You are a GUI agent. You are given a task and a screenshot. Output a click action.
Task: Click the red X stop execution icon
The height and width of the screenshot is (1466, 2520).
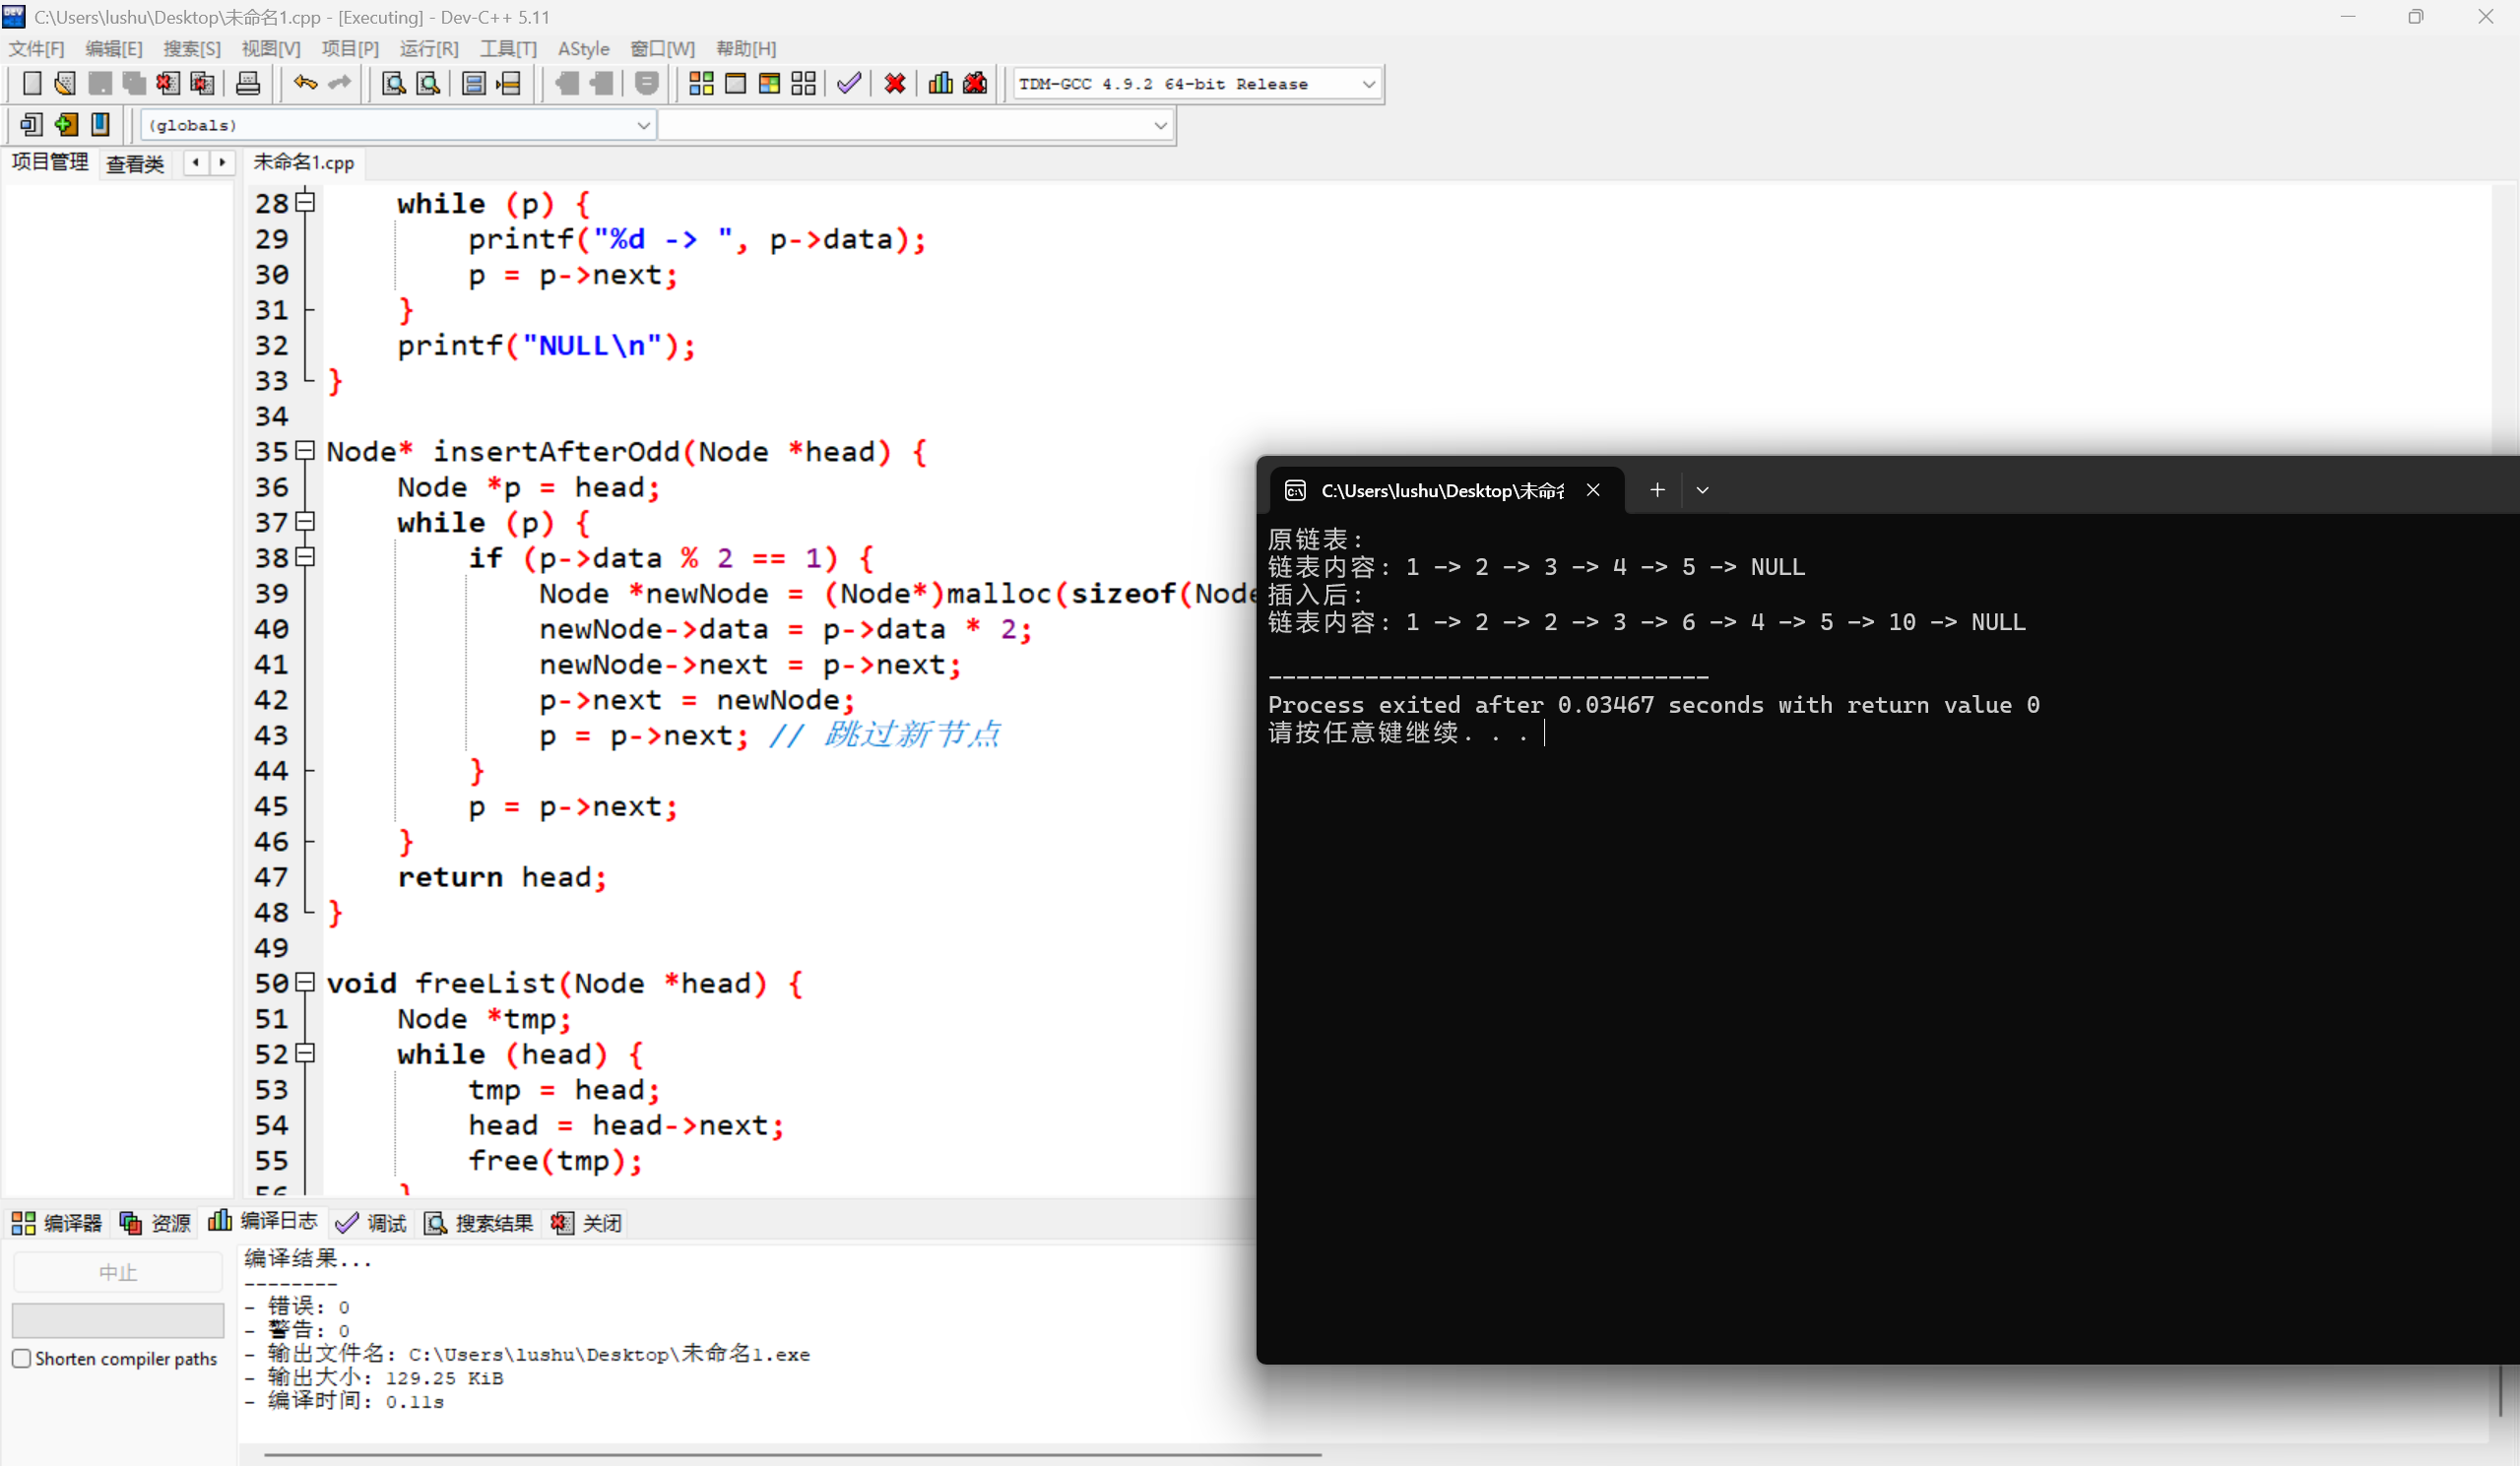895,84
